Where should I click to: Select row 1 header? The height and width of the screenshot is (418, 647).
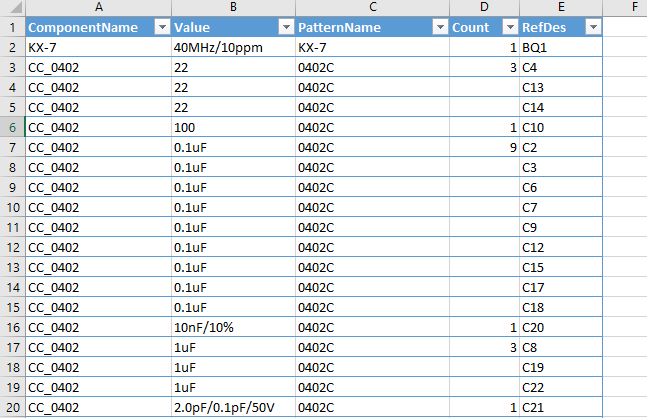click(13, 27)
